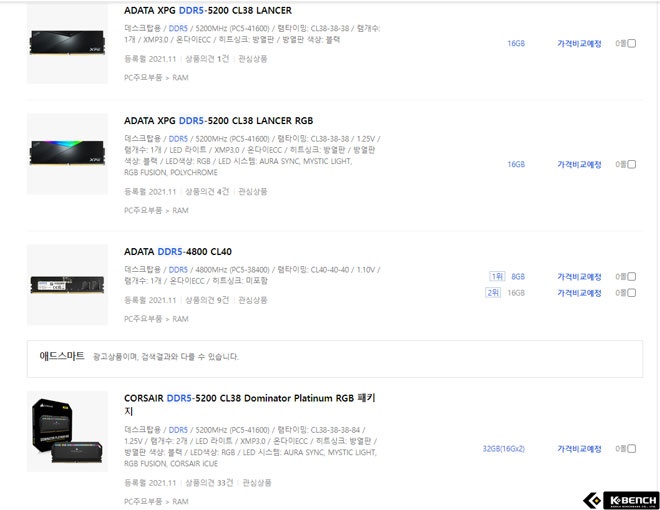Click 가격비교예정 for ADATA DDR5-4800 16GB
Viewport: 660px width, 510px height.
(x=580, y=293)
